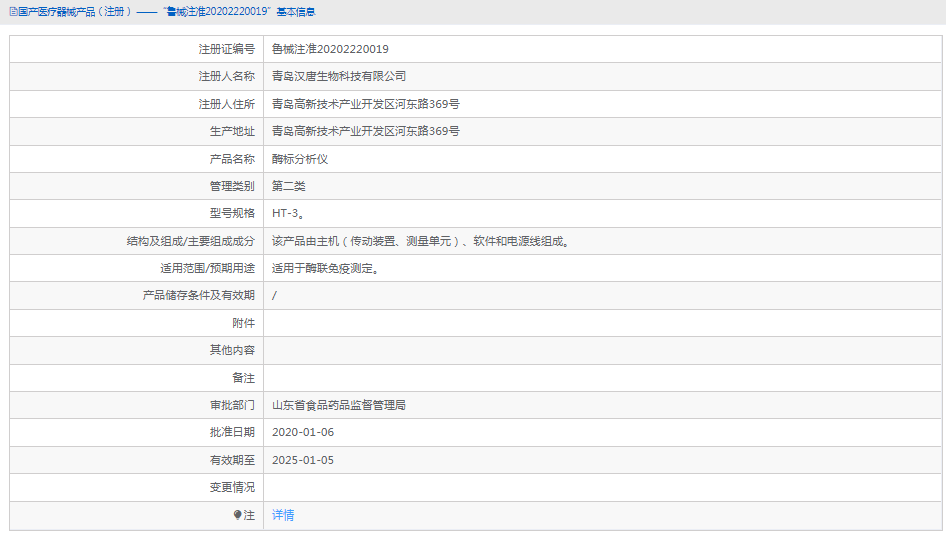Click the product name 酶标分析仪
This screenshot has height=537, width=946.
(x=300, y=159)
